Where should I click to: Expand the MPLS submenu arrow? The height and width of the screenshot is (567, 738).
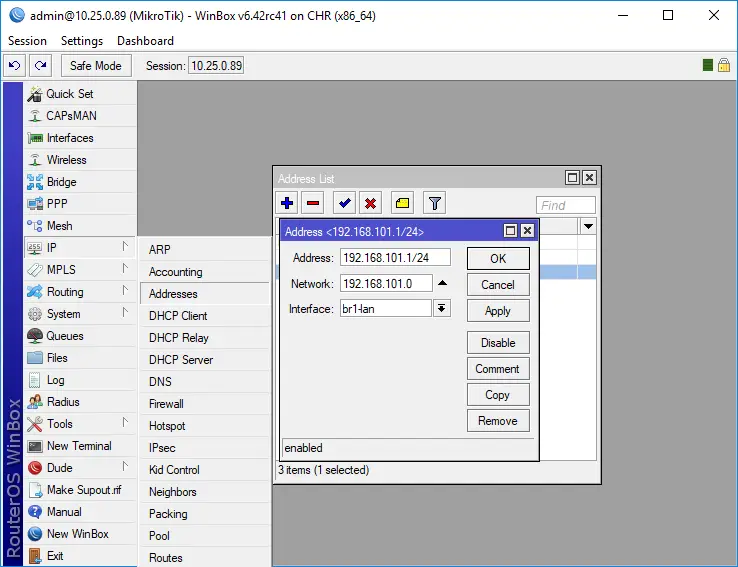point(125,269)
